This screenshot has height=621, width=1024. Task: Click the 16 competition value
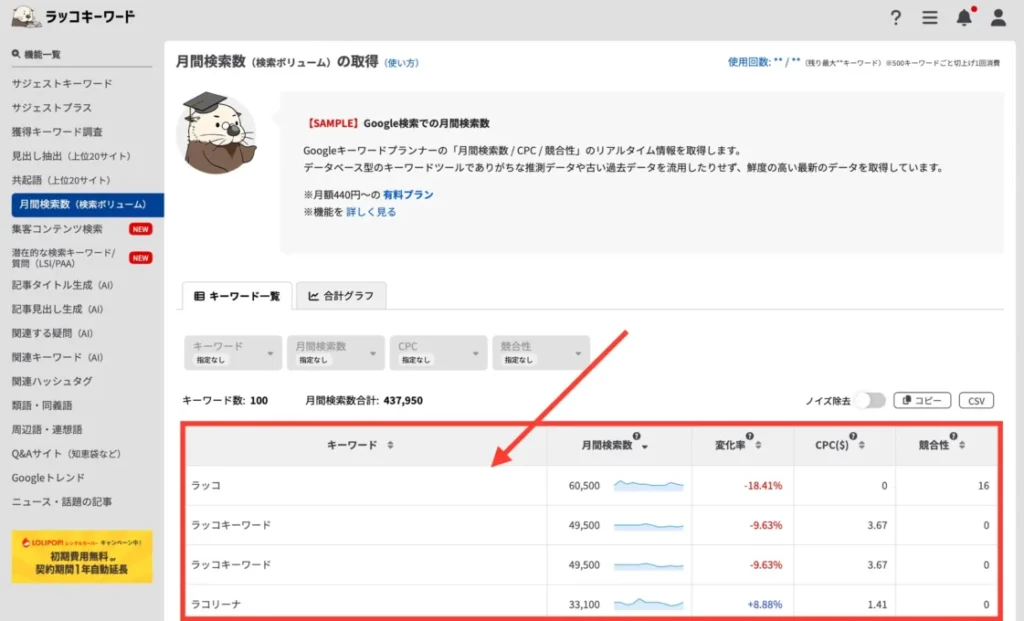pyautogui.click(x=984, y=485)
